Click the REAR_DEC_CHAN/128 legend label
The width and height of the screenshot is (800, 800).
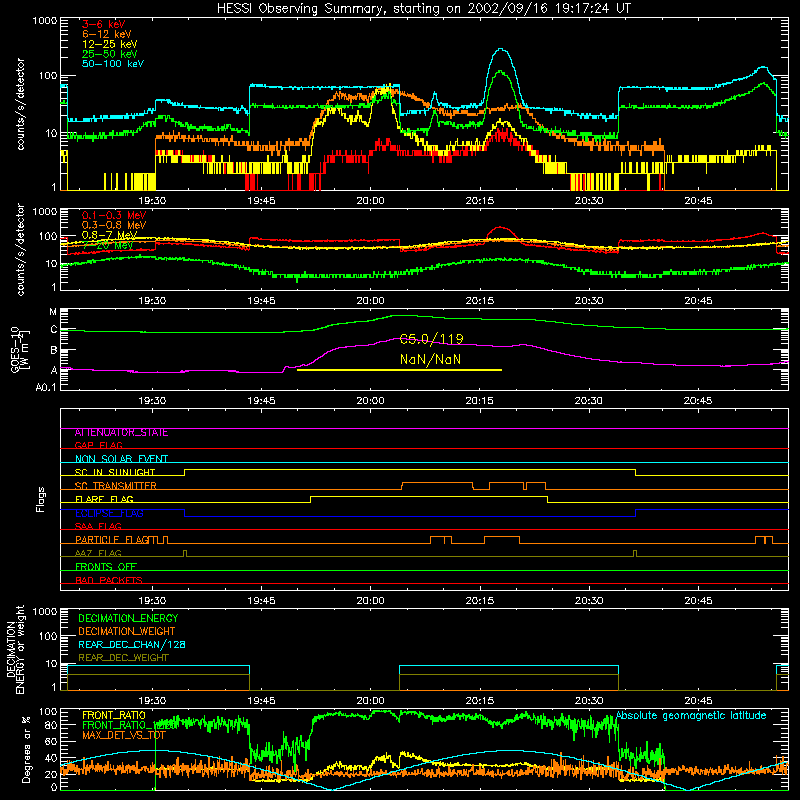pyautogui.click(x=132, y=645)
